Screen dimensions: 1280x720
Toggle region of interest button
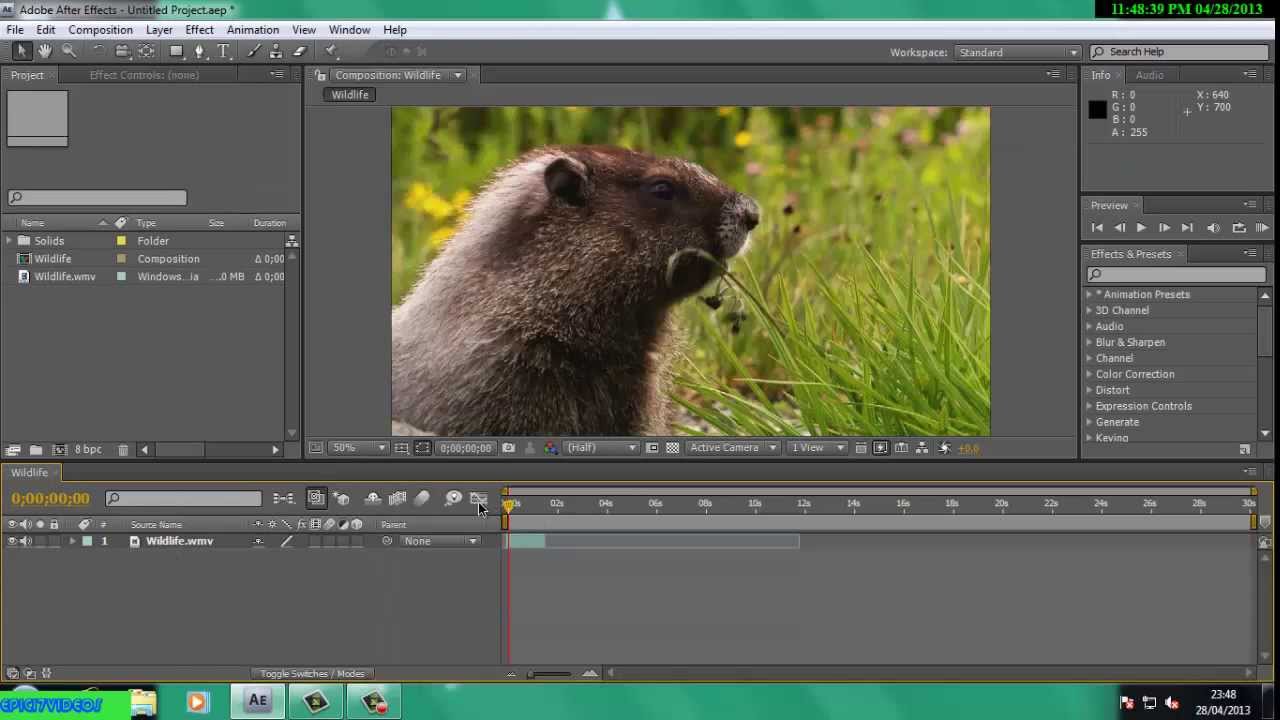pos(652,448)
